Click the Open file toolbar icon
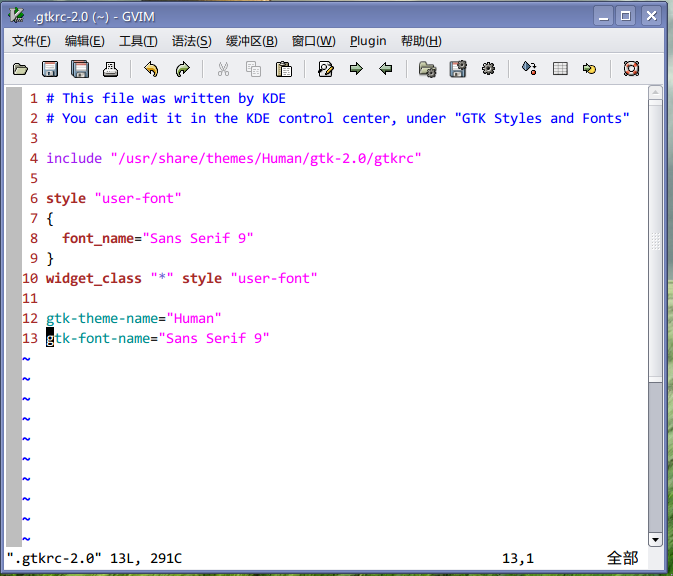This screenshot has height=576, width=673. [20, 69]
